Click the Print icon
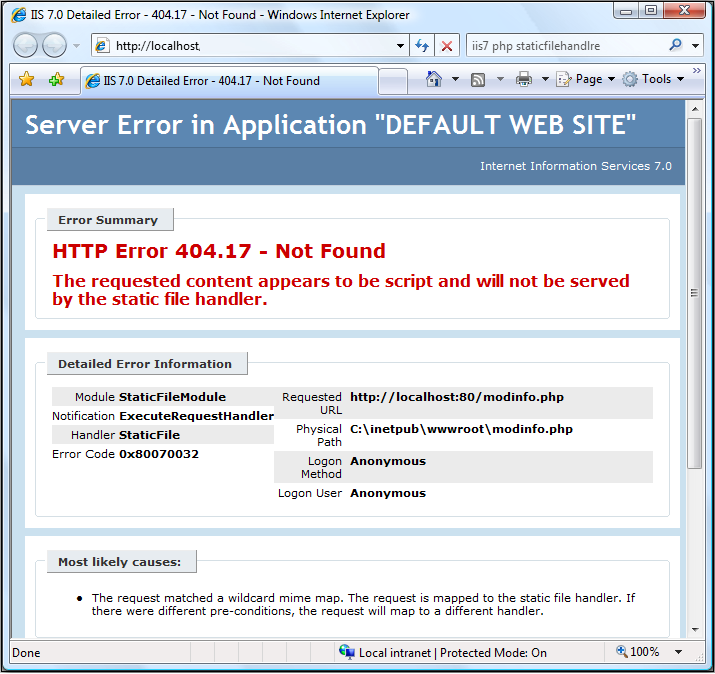 click(523, 79)
